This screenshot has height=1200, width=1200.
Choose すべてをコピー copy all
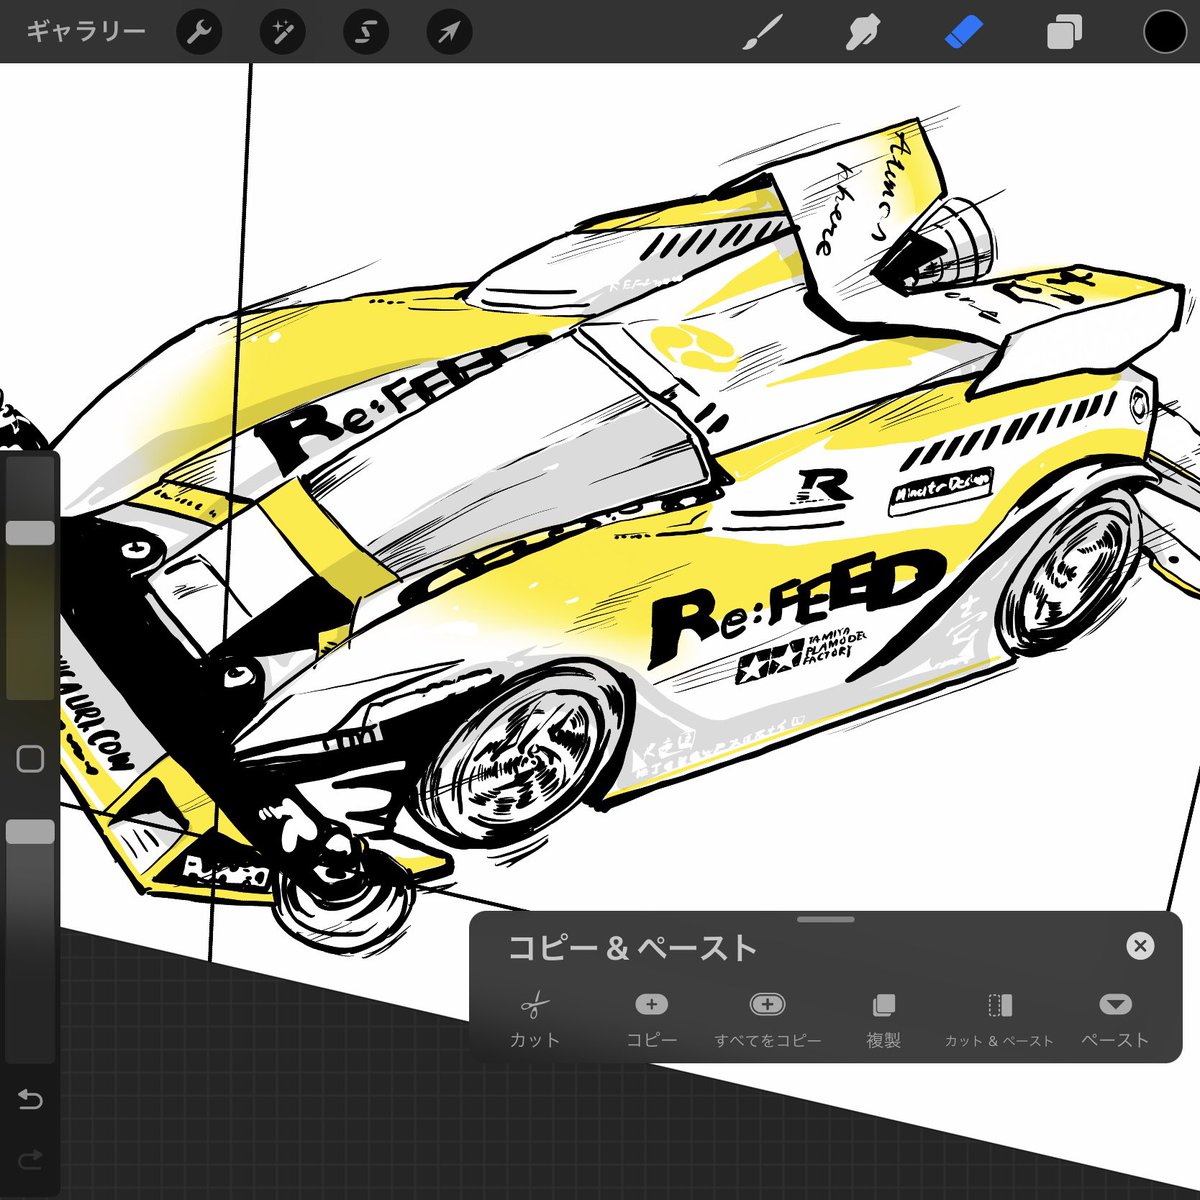[767, 1020]
